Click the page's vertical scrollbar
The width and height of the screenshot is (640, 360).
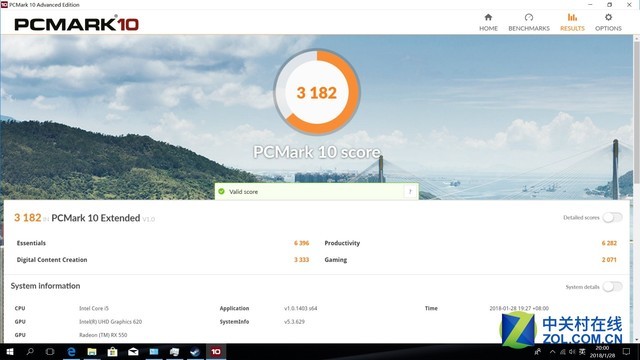coord(636,112)
